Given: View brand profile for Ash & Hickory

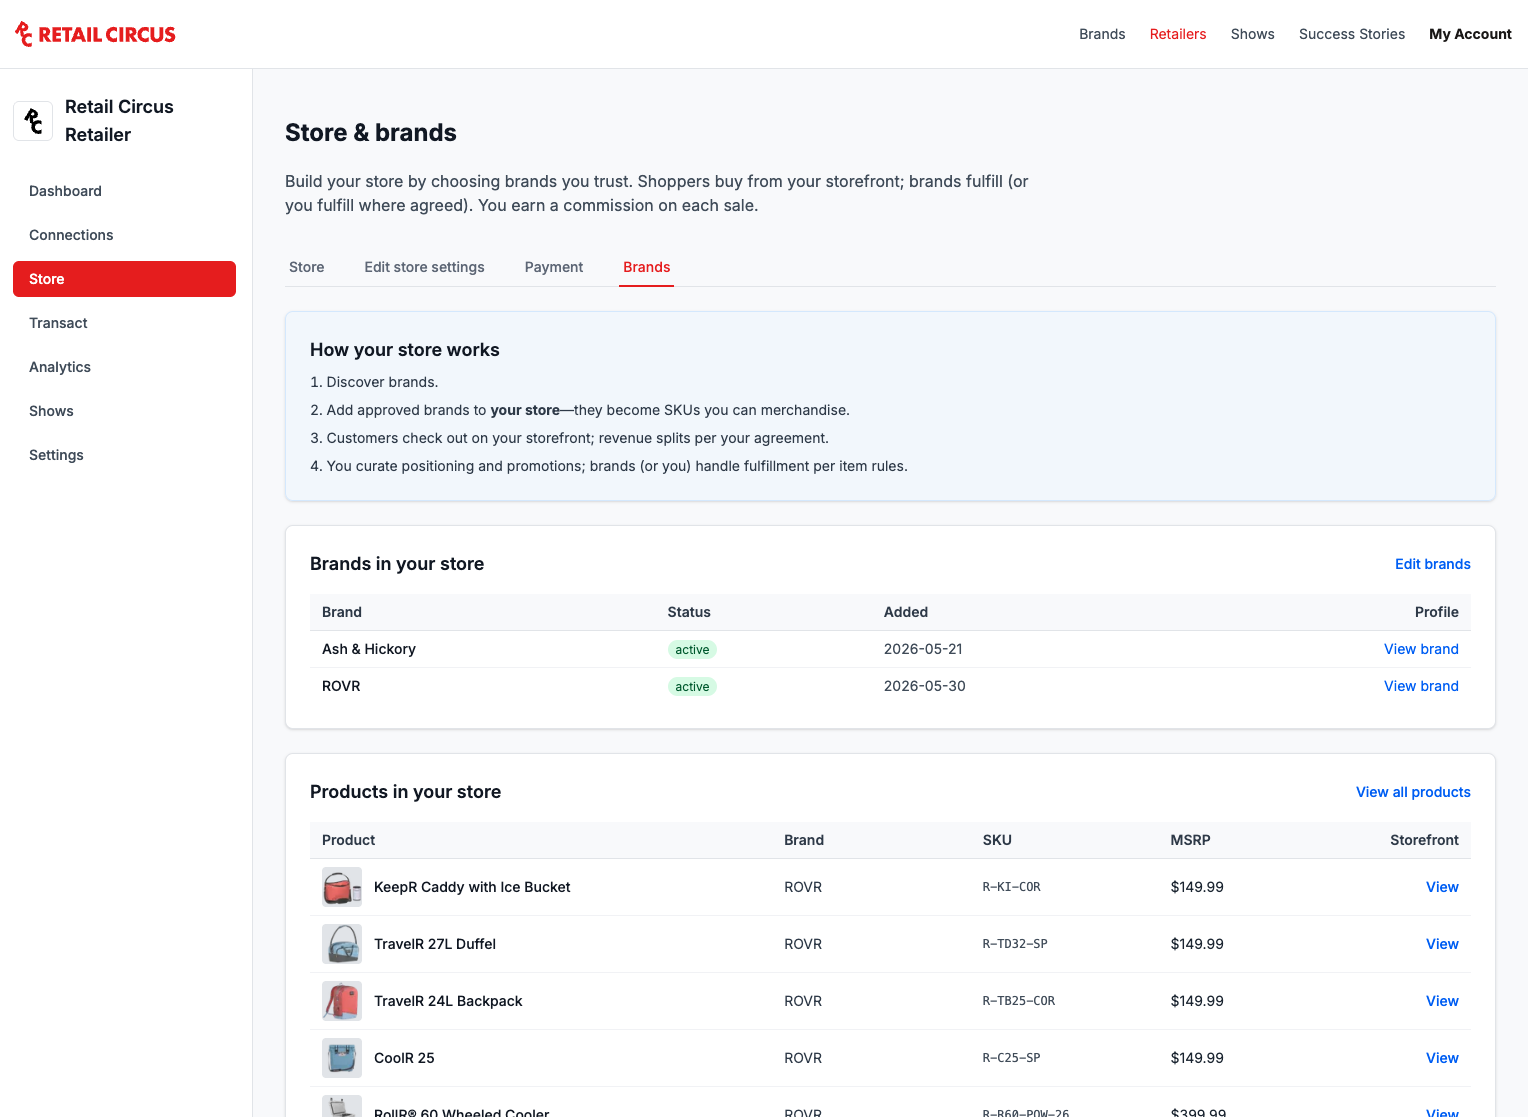Looking at the screenshot, I should point(1421,649).
